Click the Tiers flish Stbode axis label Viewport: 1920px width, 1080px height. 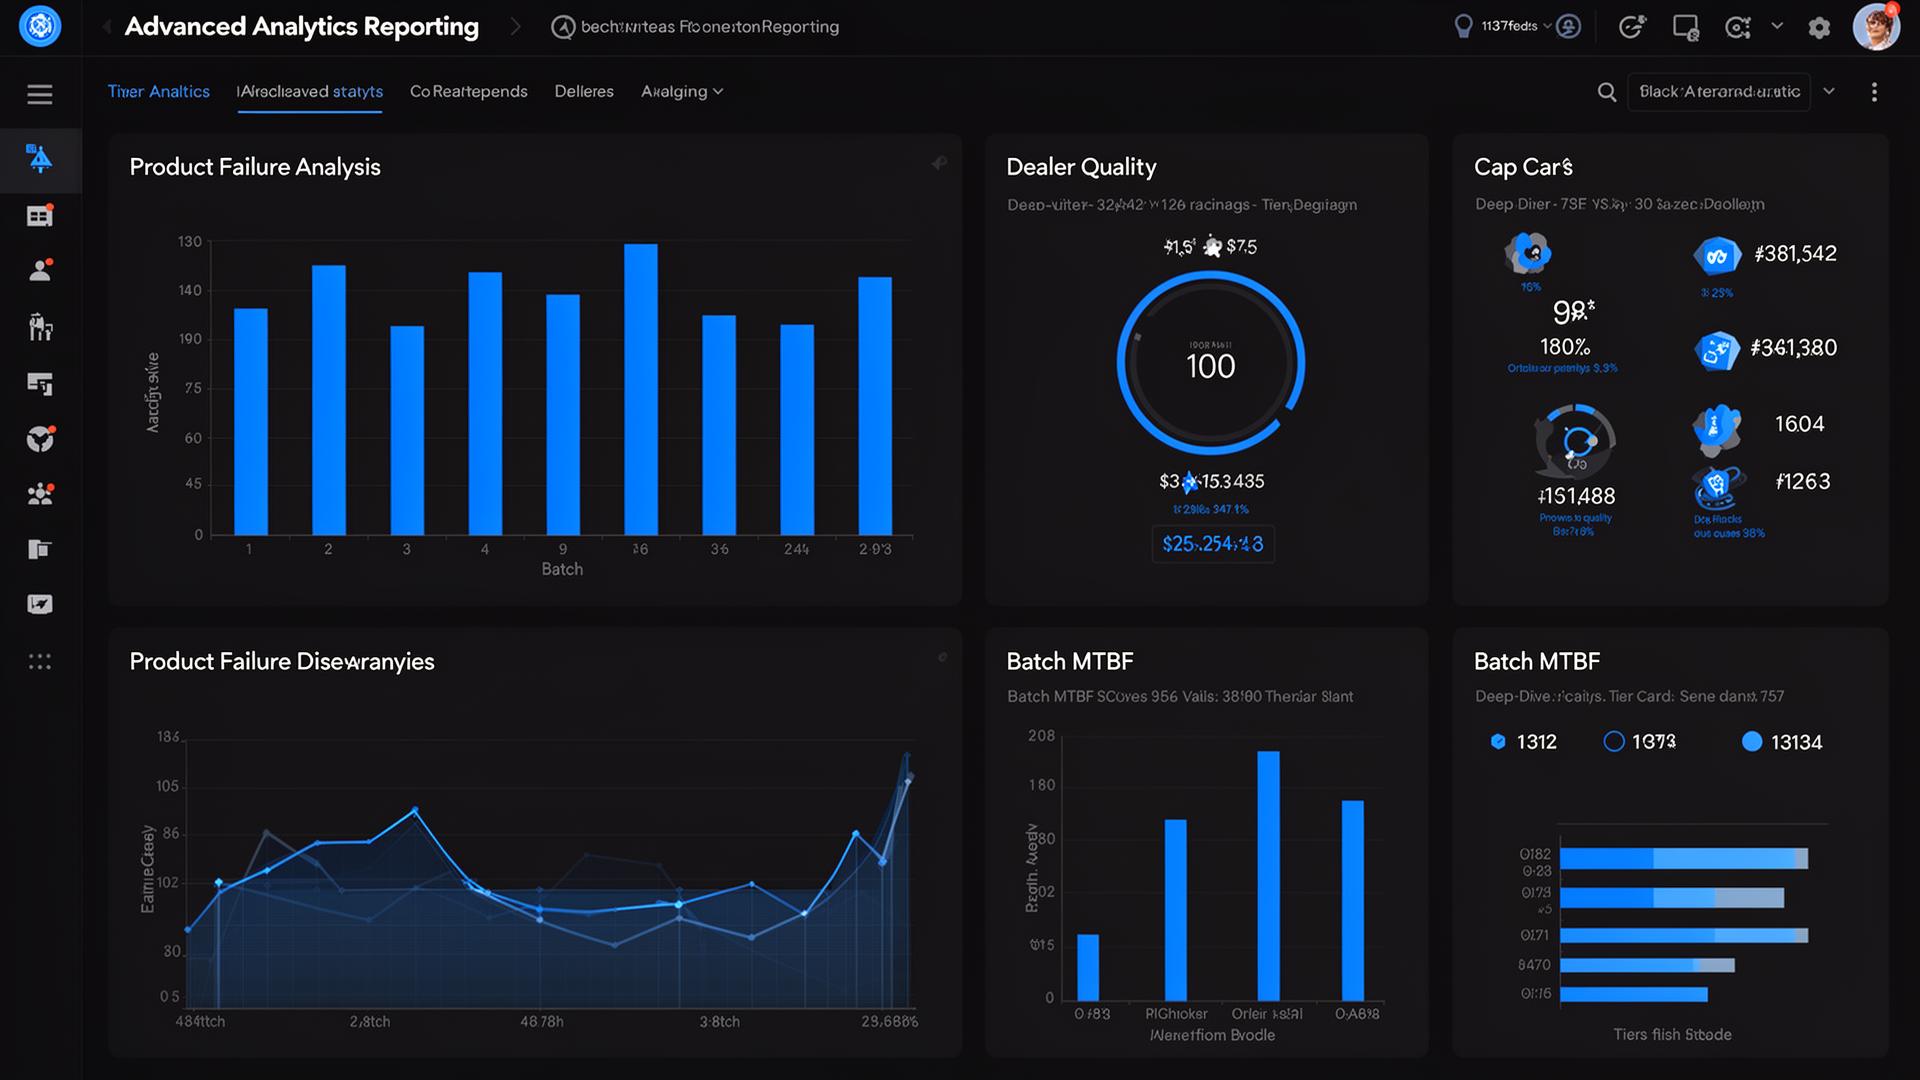coord(1672,1034)
